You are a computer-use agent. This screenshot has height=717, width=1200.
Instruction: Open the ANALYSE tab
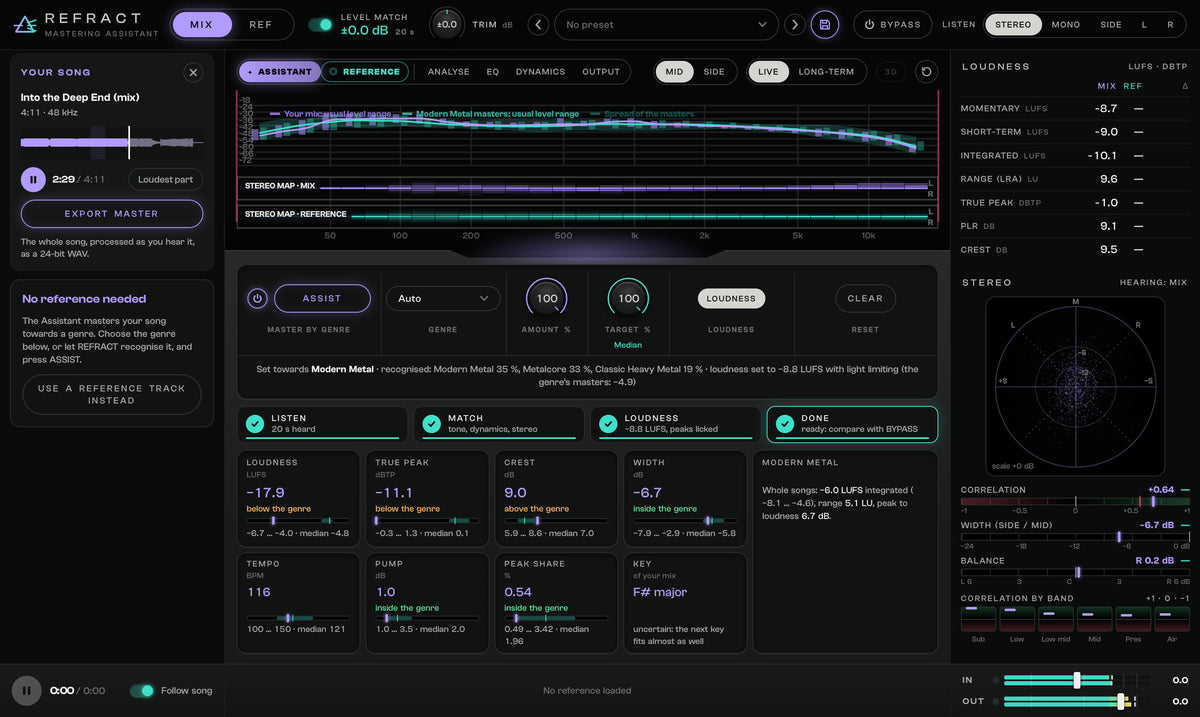click(449, 72)
